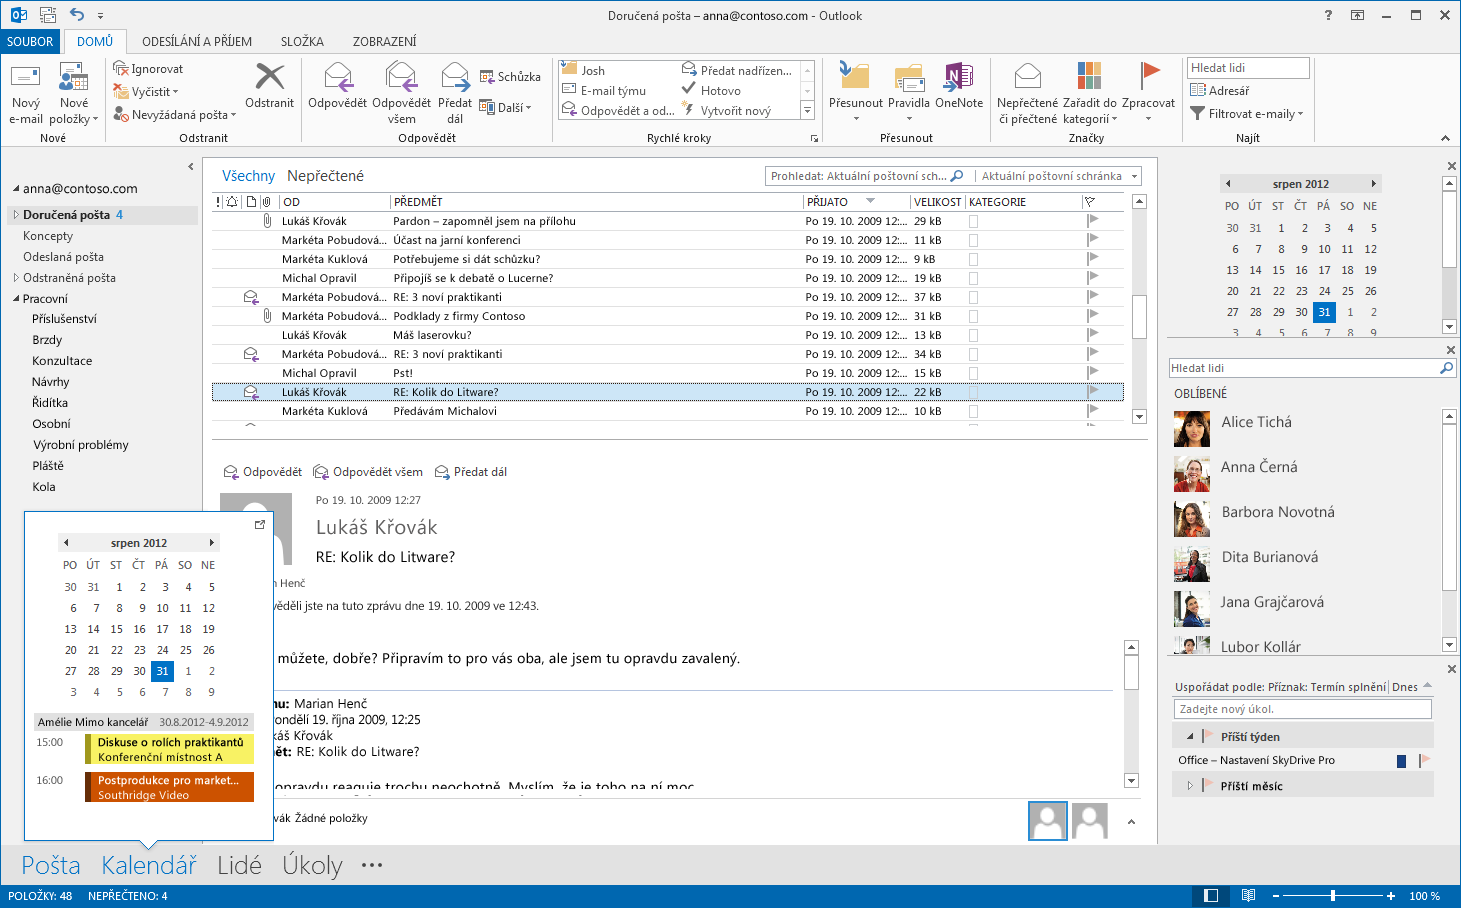Reply using the ribbon Odpovědět button
Viewport: 1461px width, 908px height.
337,86
